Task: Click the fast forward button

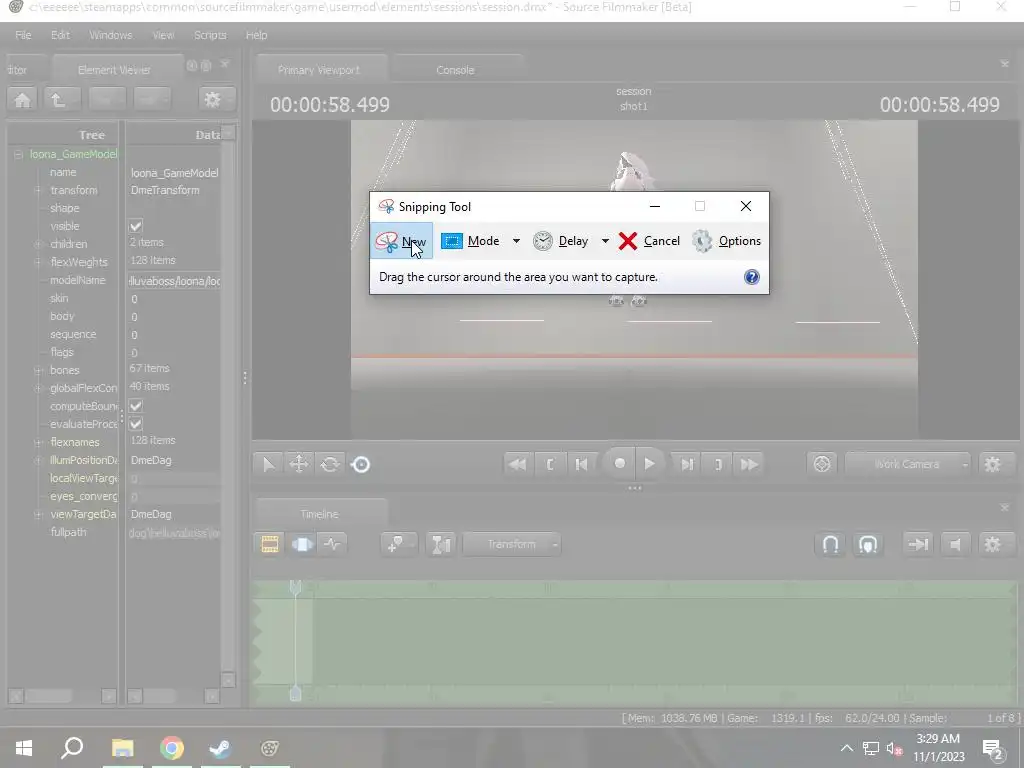Action: pos(750,464)
